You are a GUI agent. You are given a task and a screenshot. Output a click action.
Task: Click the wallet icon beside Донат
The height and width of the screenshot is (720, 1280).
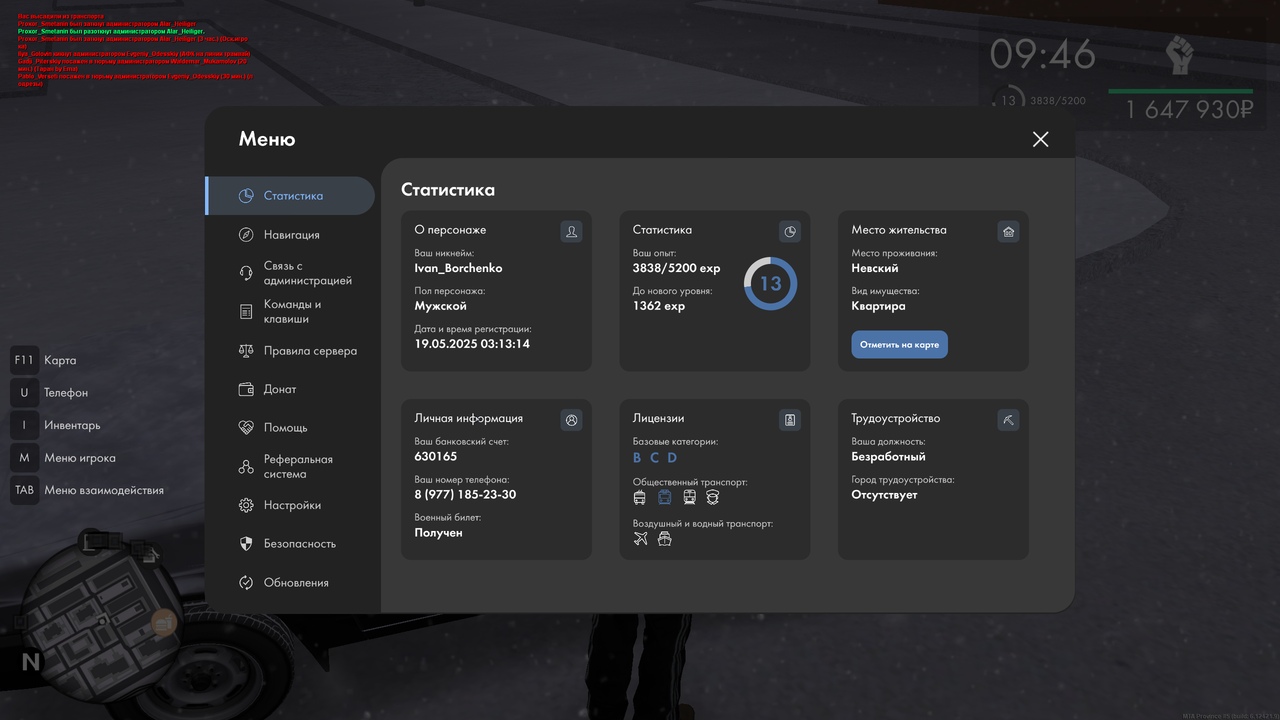246,389
